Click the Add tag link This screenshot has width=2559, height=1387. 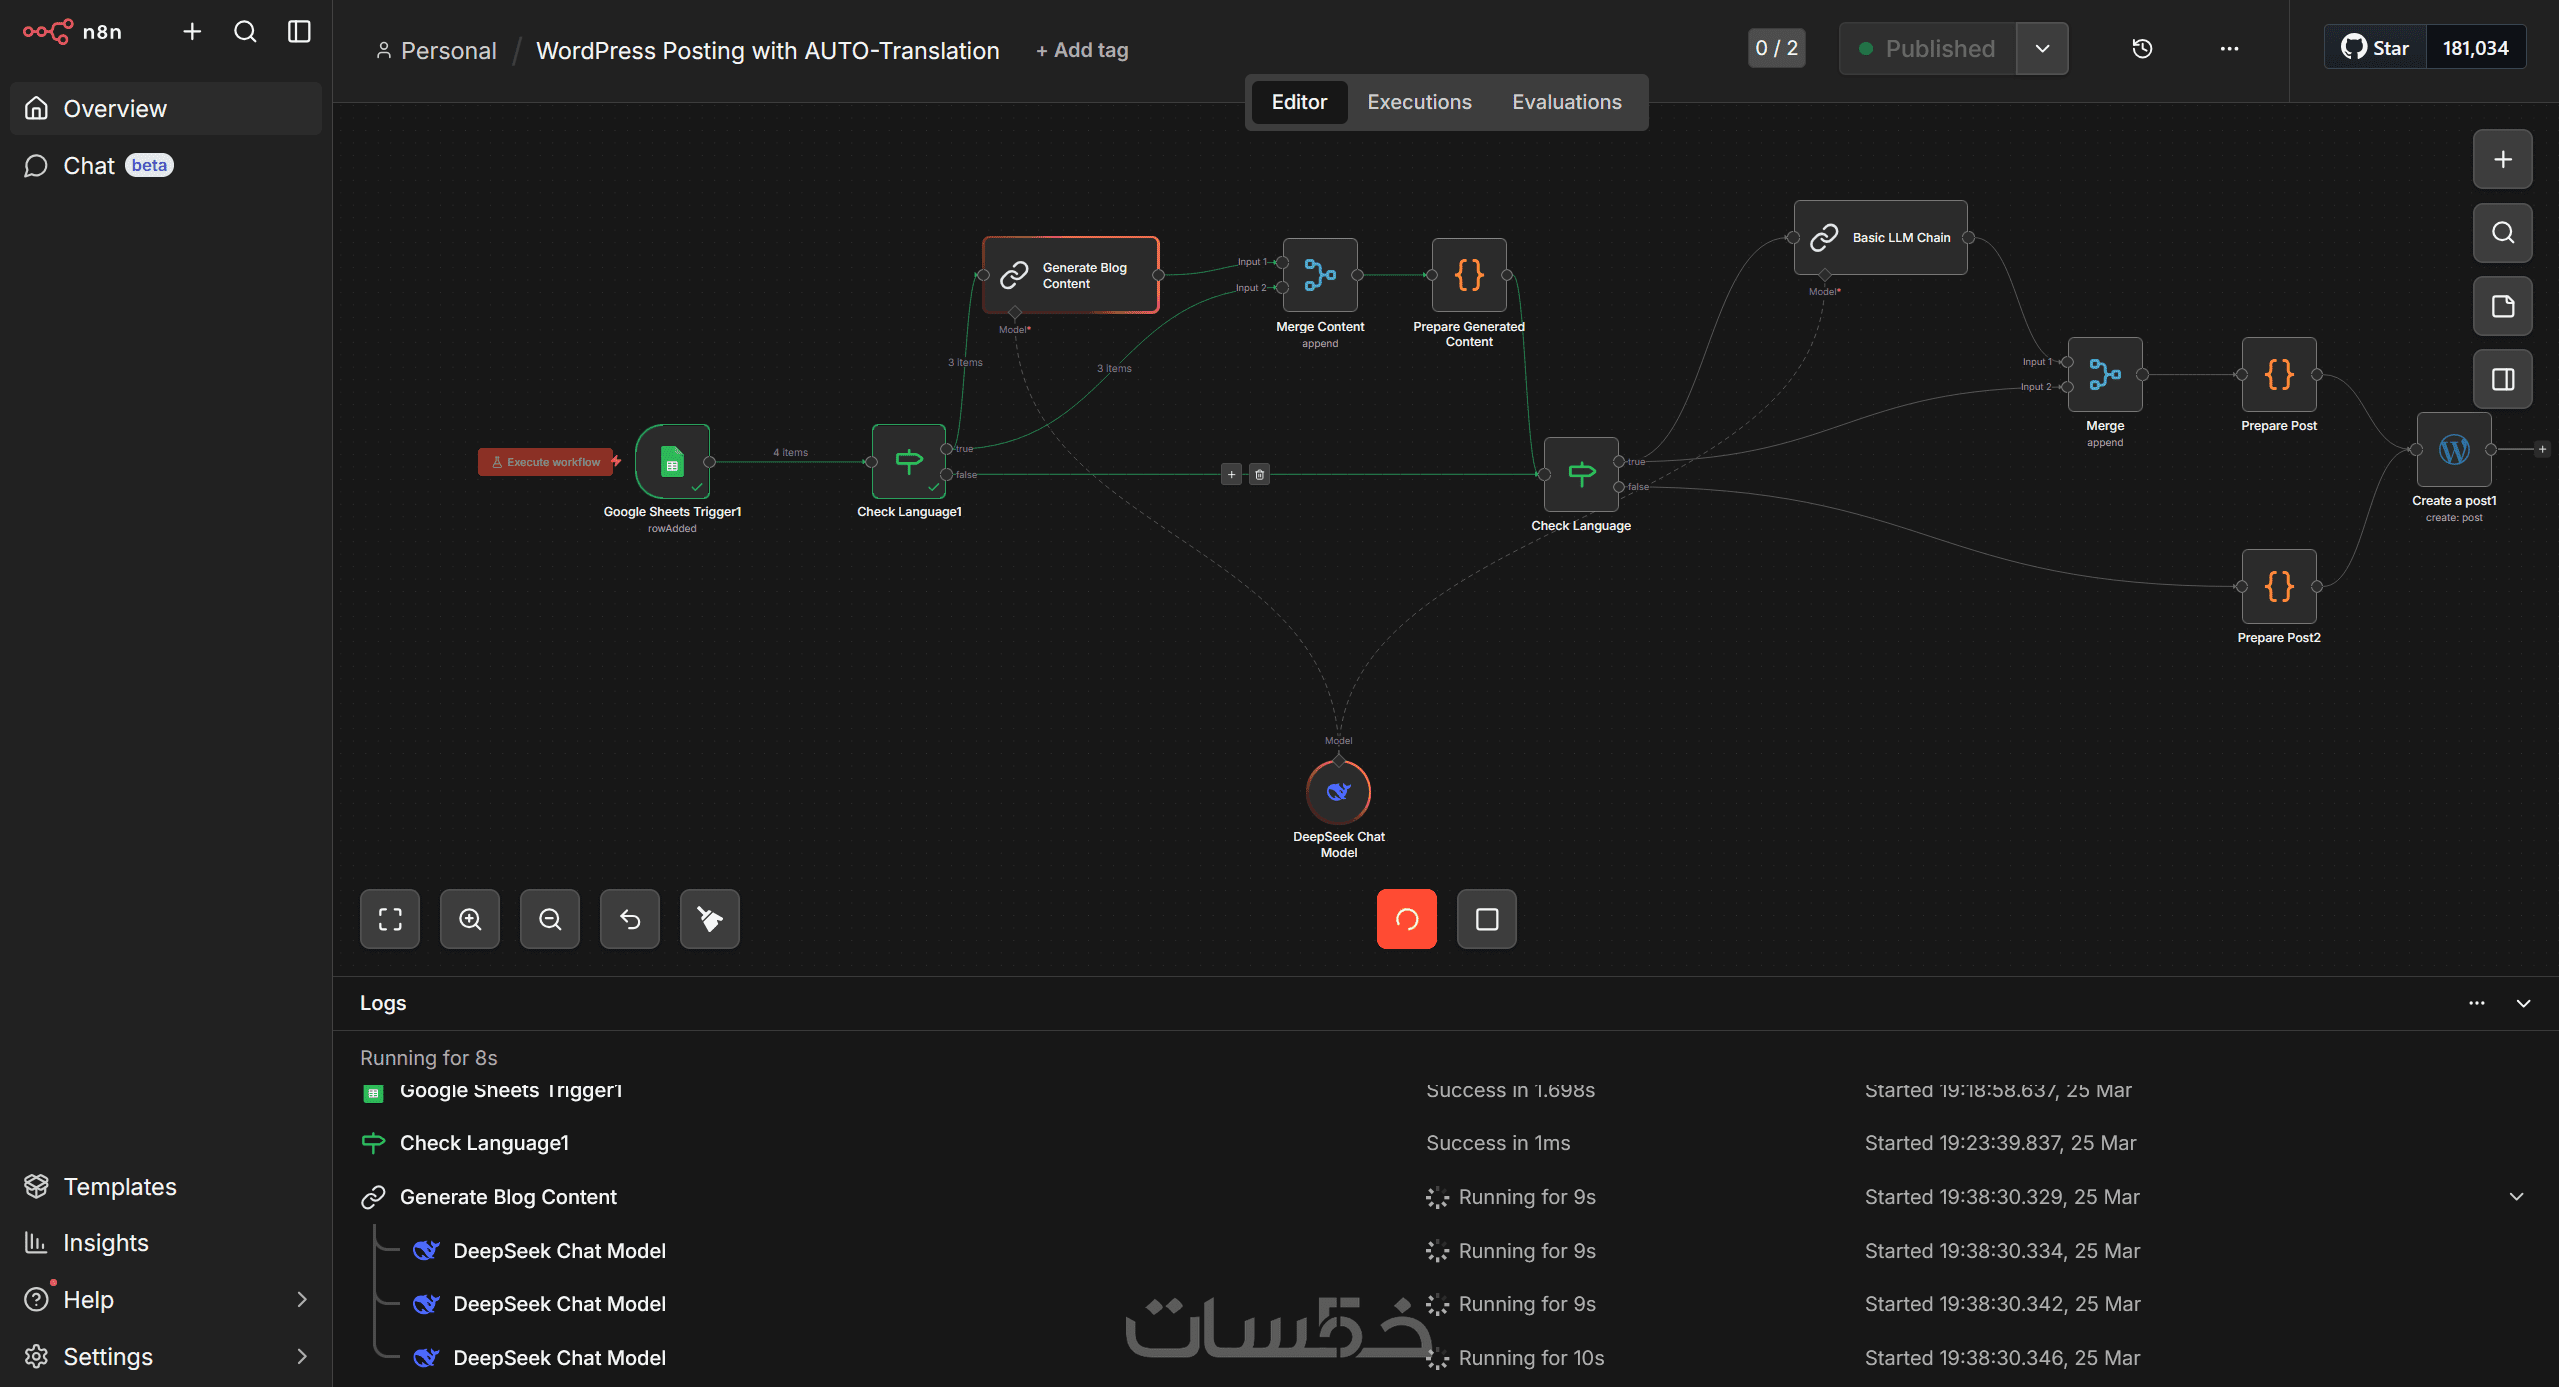point(1082,50)
